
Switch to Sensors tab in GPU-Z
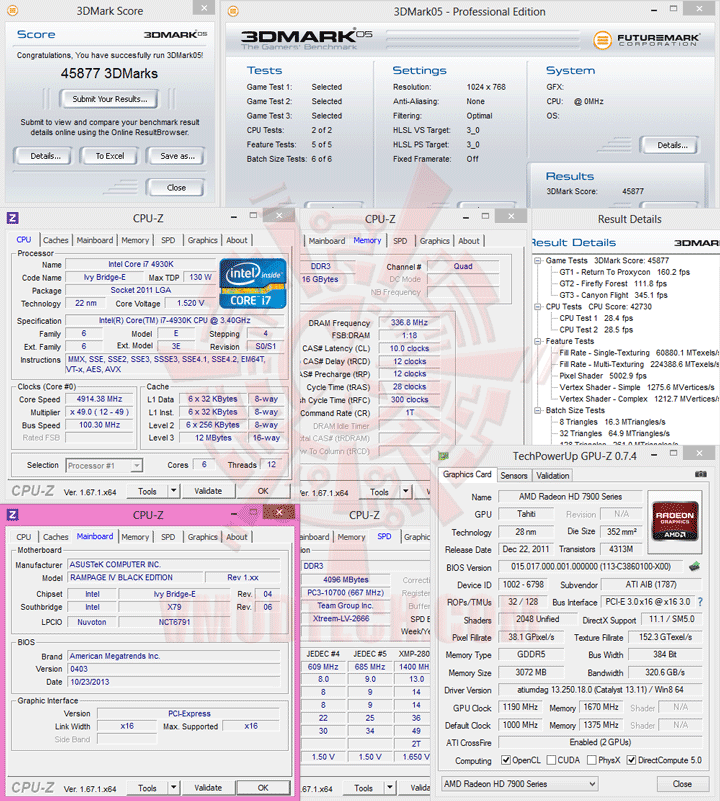(x=514, y=476)
